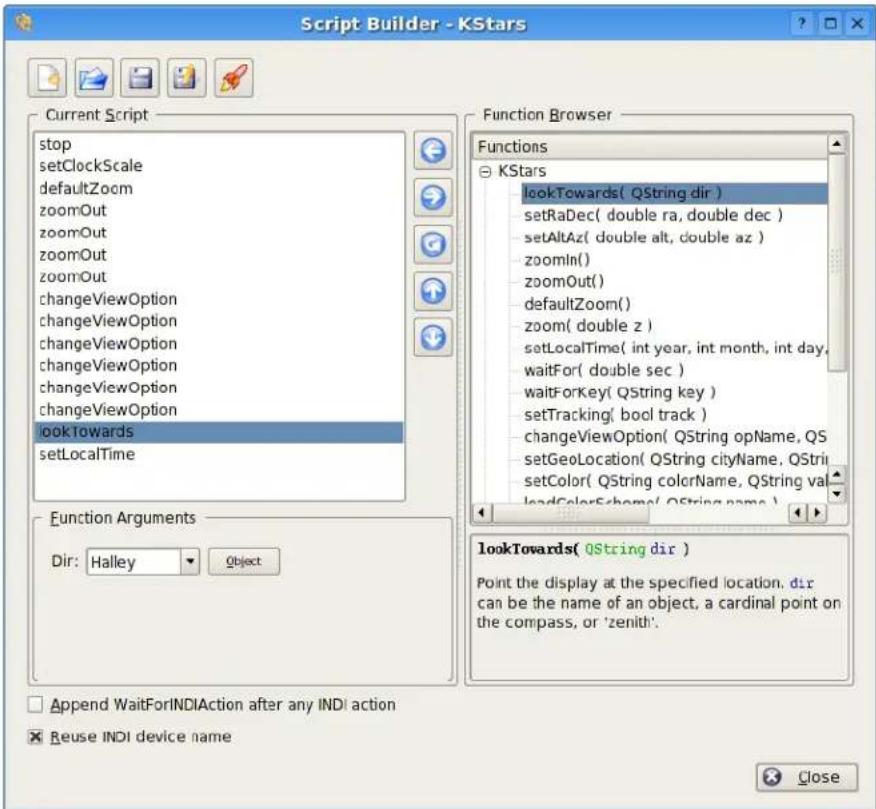Run the script with the rocket icon
Screen dimensions: 876x809
234,78
